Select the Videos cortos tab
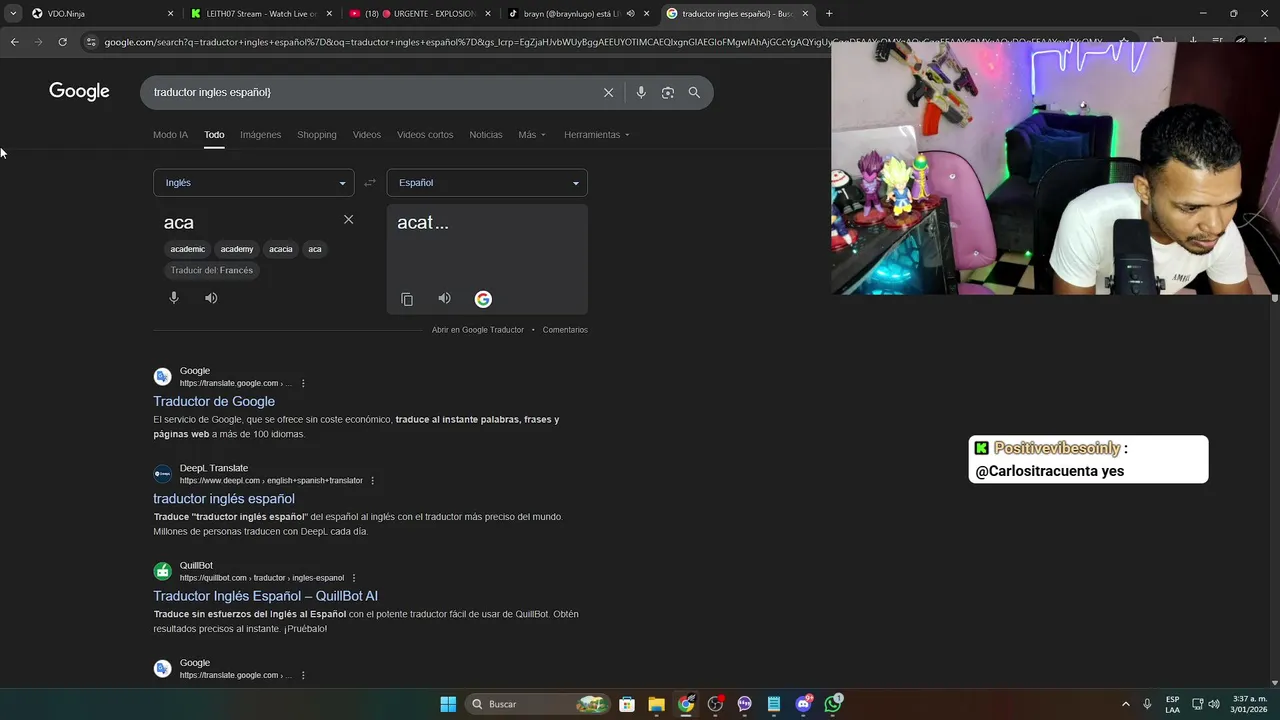Viewport: 1280px width, 720px height. (x=425, y=135)
